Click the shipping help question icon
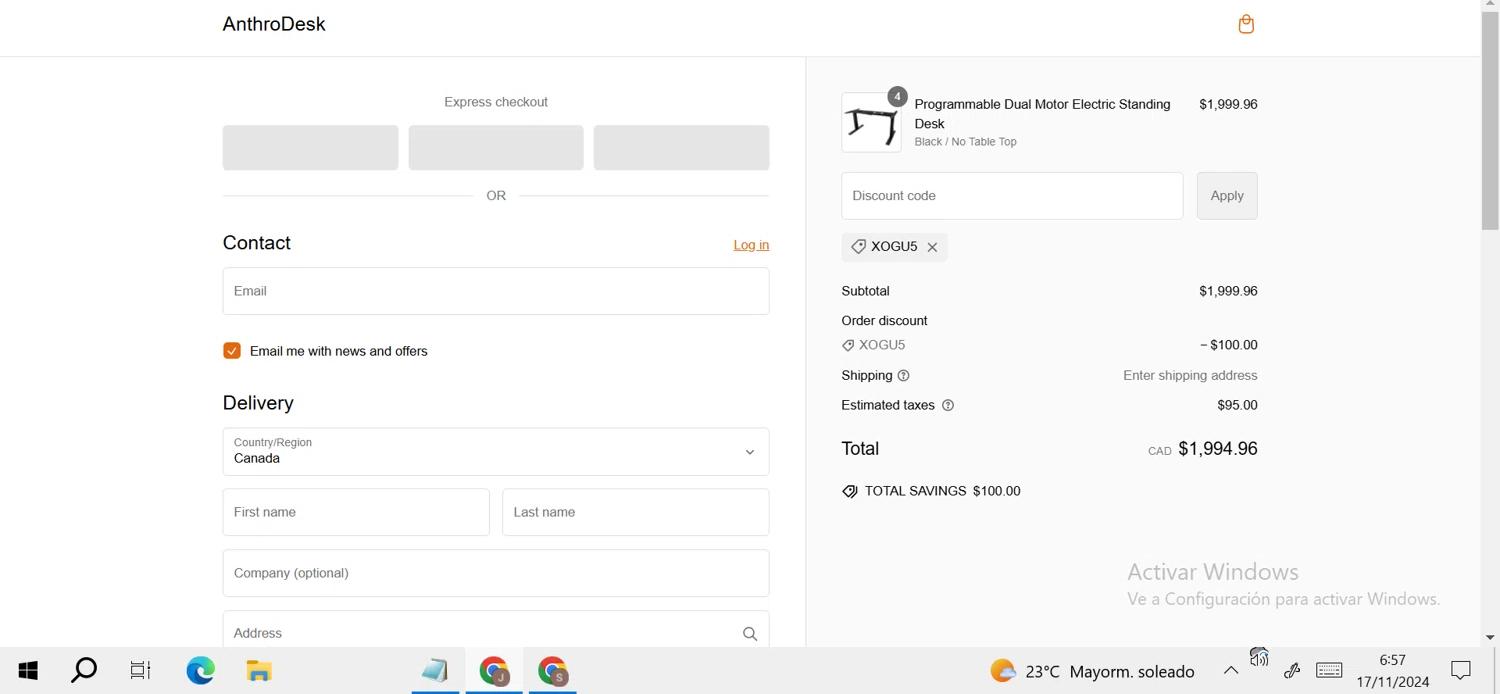 click(x=903, y=376)
